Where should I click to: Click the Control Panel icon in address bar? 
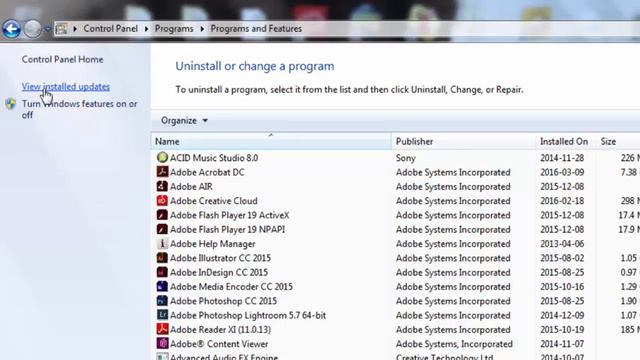point(61,29)
